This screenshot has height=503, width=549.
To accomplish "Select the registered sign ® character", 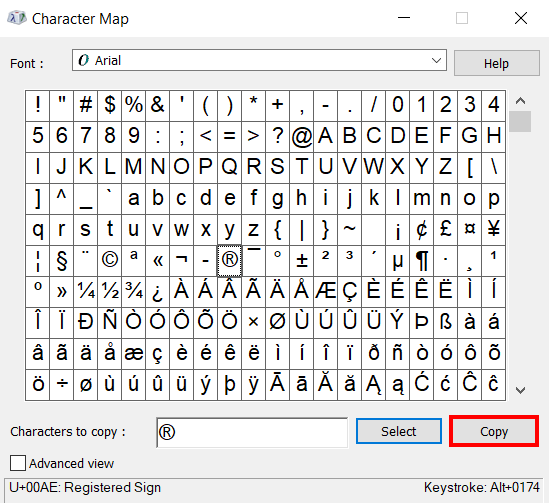I will [229, 261].
